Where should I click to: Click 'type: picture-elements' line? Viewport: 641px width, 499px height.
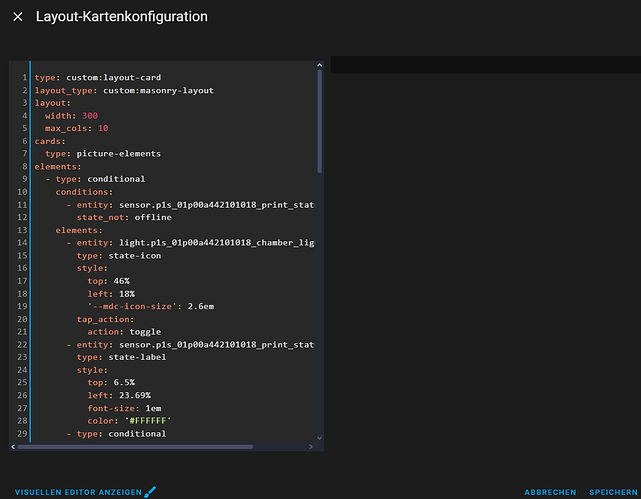coord(103,154)
